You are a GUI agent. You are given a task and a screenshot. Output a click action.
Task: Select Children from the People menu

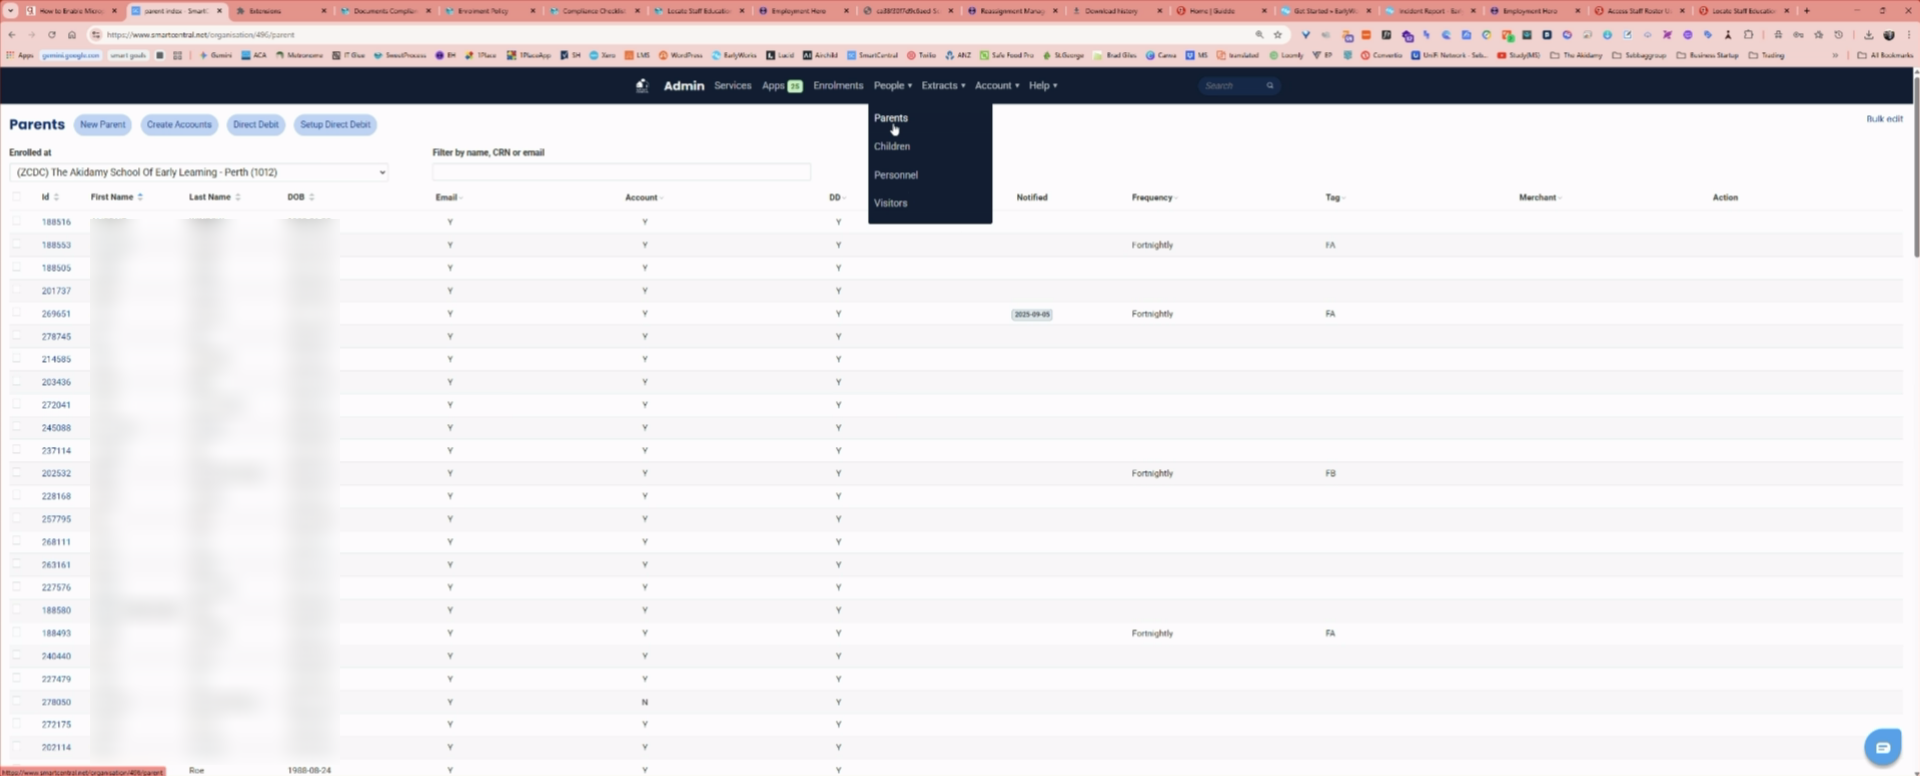coord(892,147)
